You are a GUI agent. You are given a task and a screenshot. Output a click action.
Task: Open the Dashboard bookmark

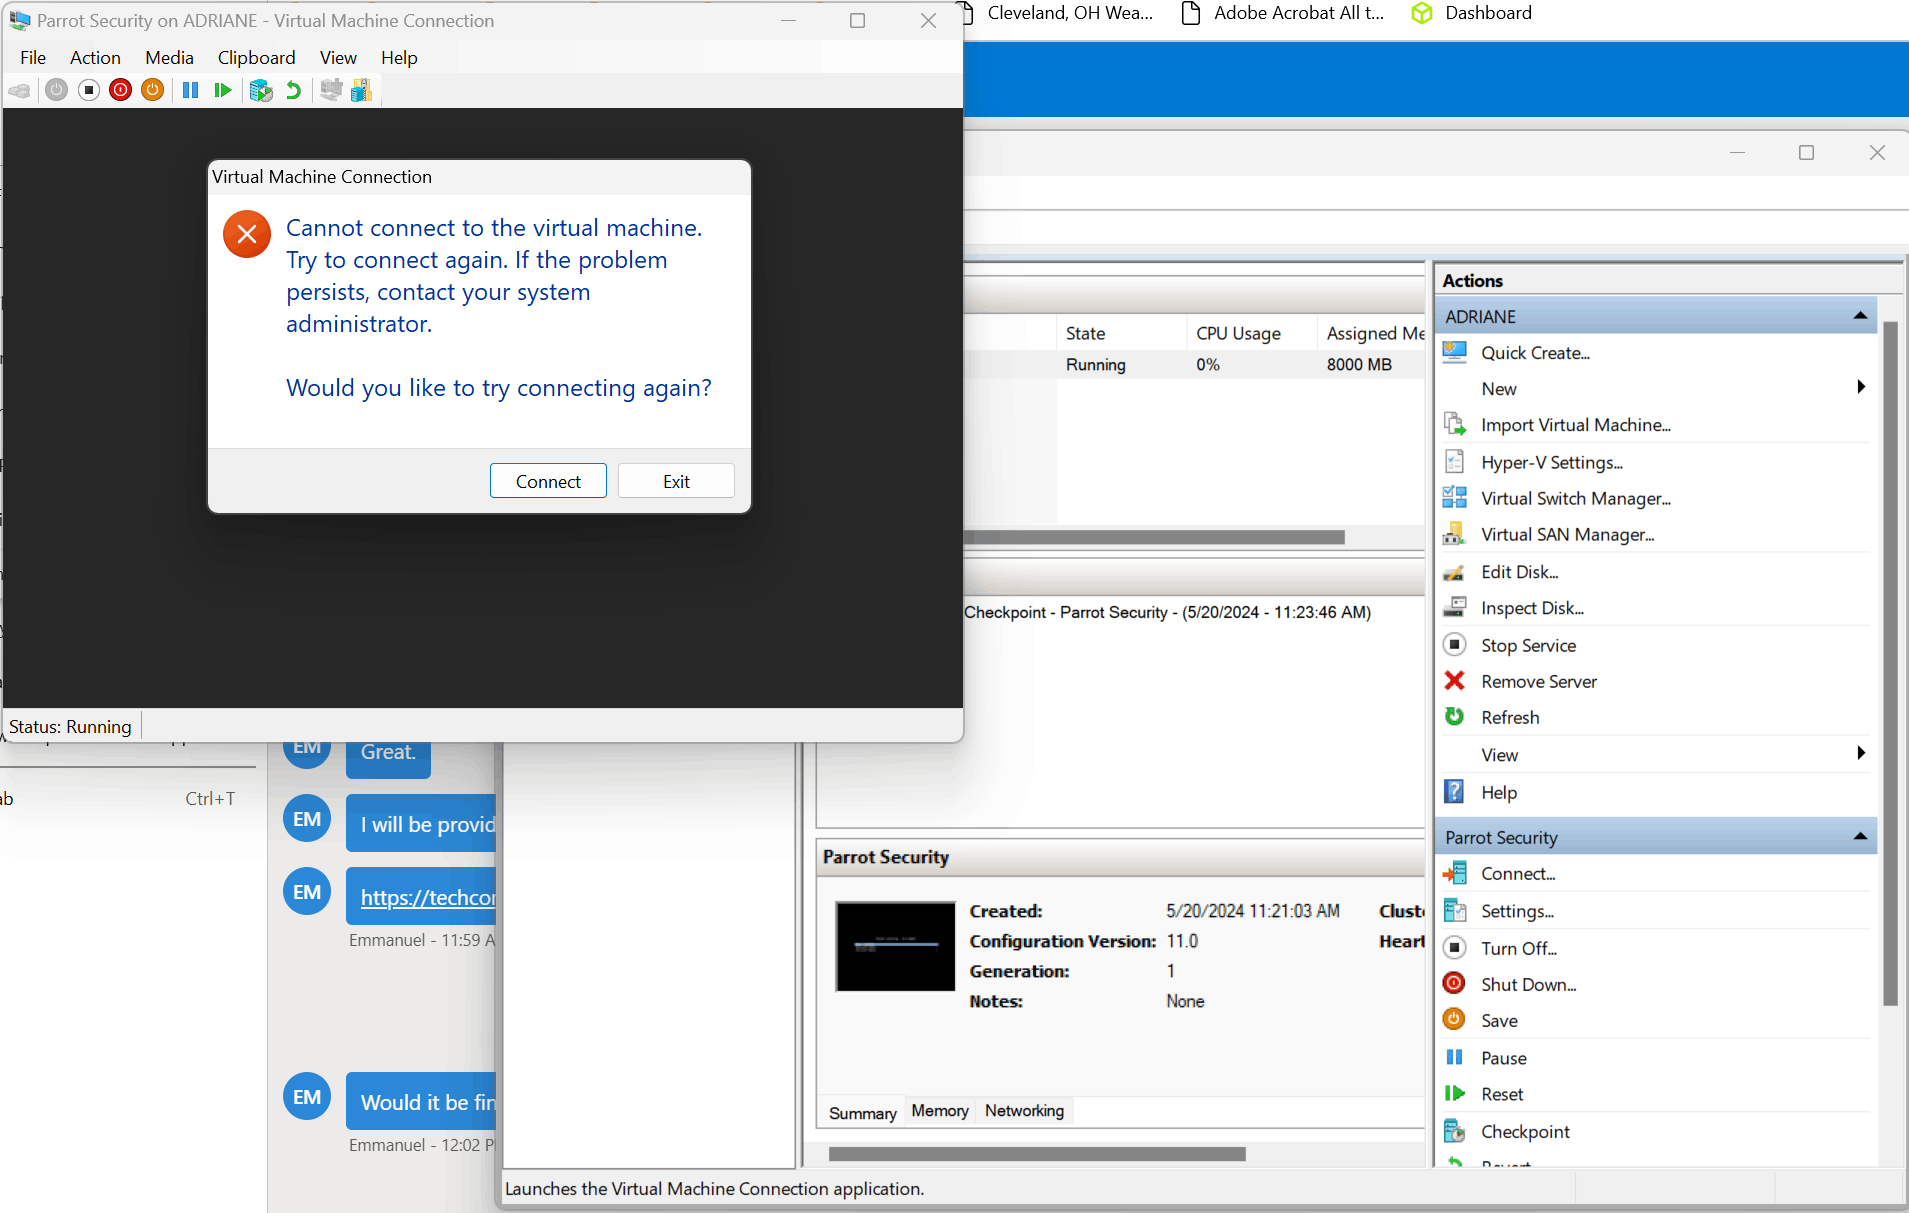(x=1472, y=13)
